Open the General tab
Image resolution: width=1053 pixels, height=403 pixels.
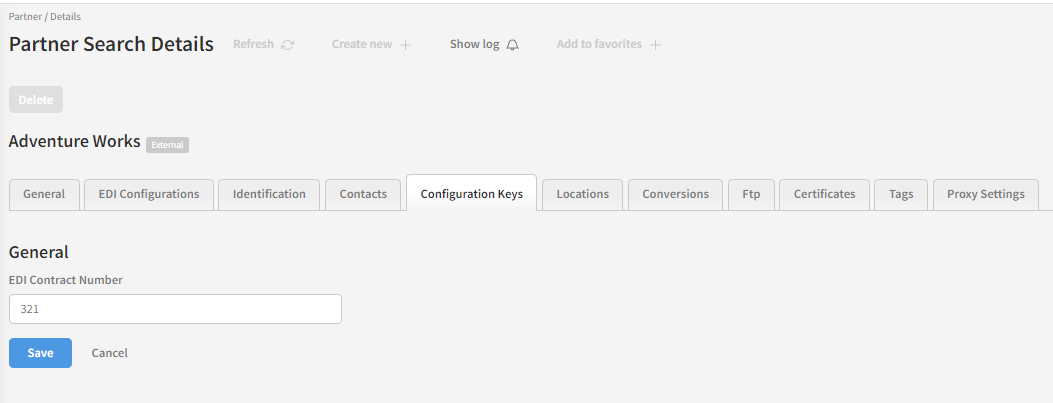[x=44, y=194]
